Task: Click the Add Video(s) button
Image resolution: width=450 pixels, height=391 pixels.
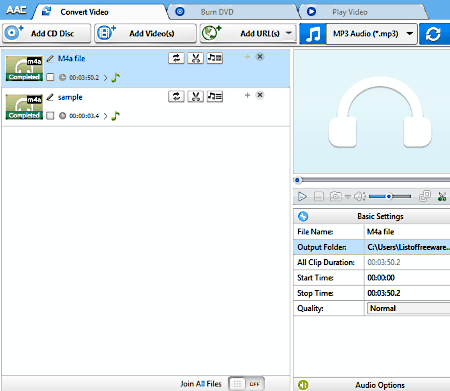Action: click(145, 33)
